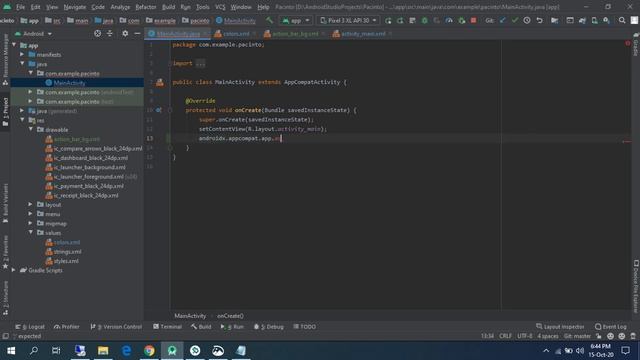Click override gutter icon beside onCreate

[159, 110]
